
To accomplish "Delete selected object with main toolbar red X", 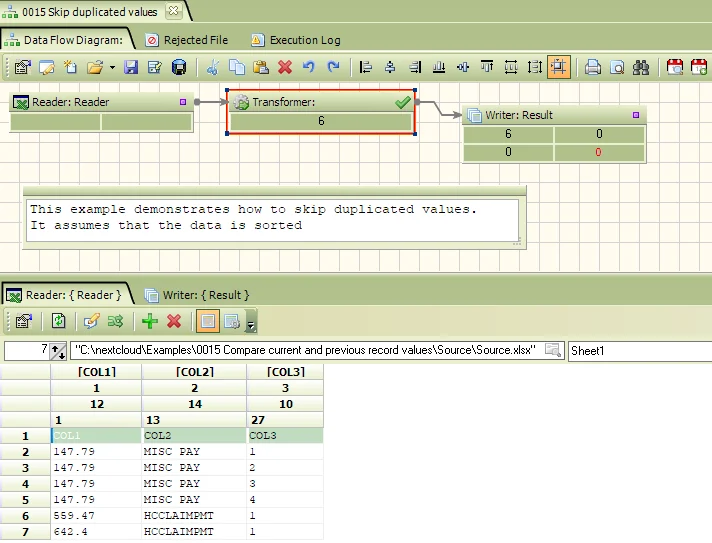I will pos(285,68).
